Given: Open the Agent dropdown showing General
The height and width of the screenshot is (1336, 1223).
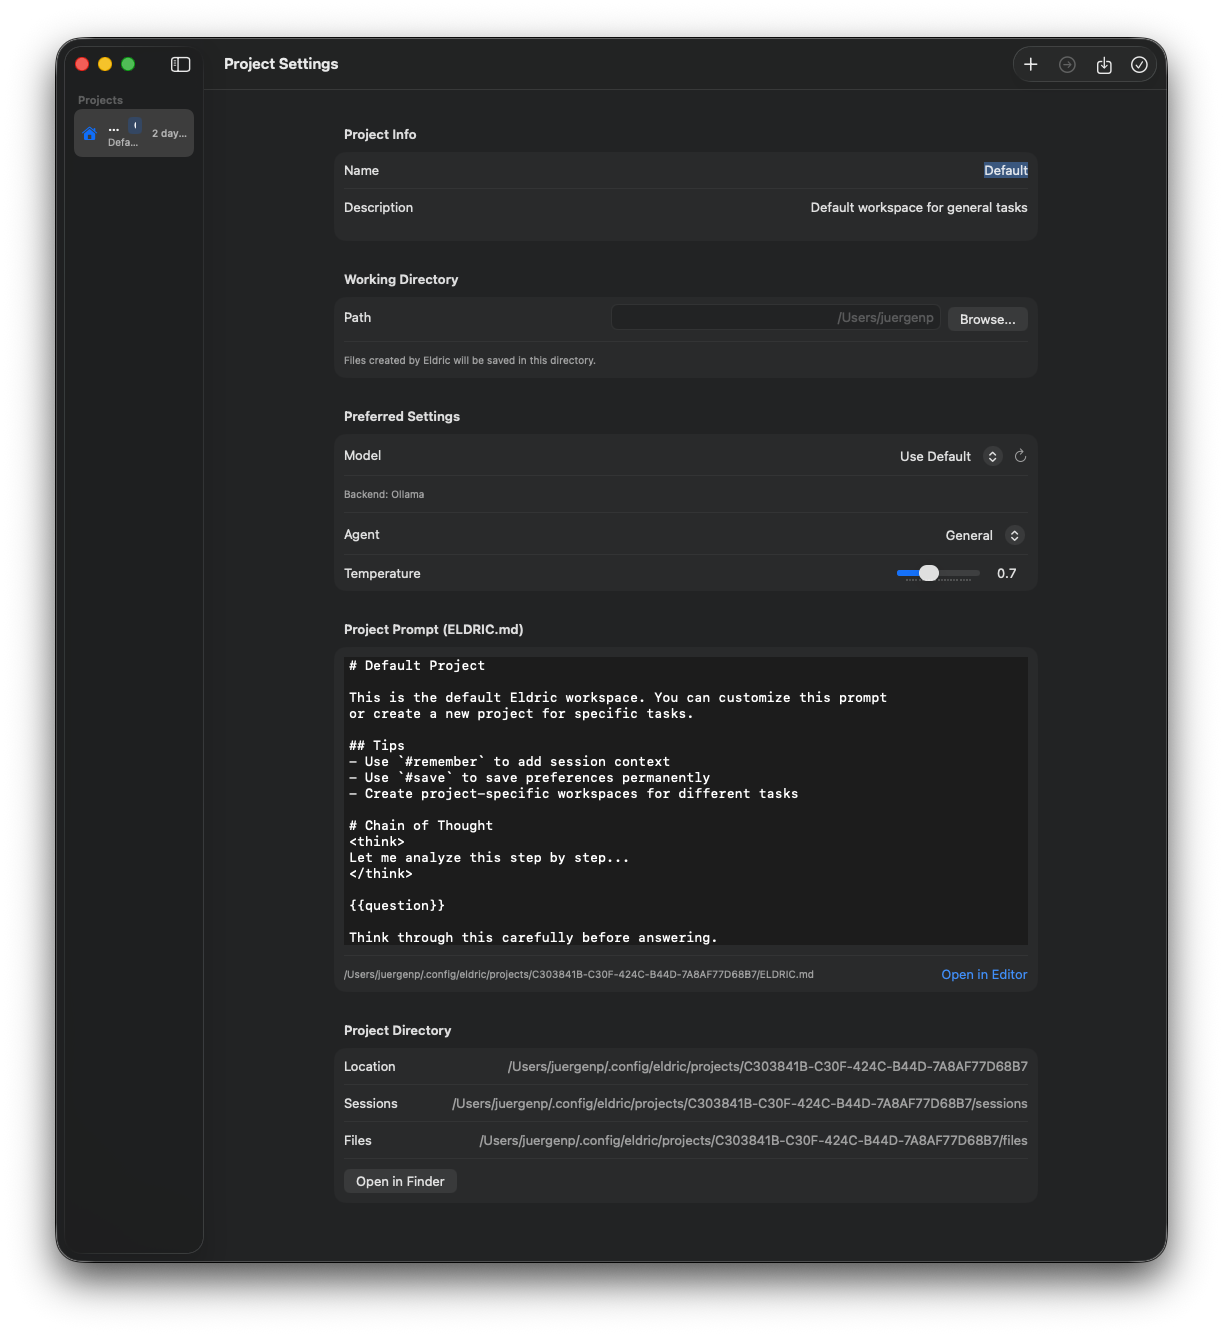Looking at the screenshot, I should (970, 535).
